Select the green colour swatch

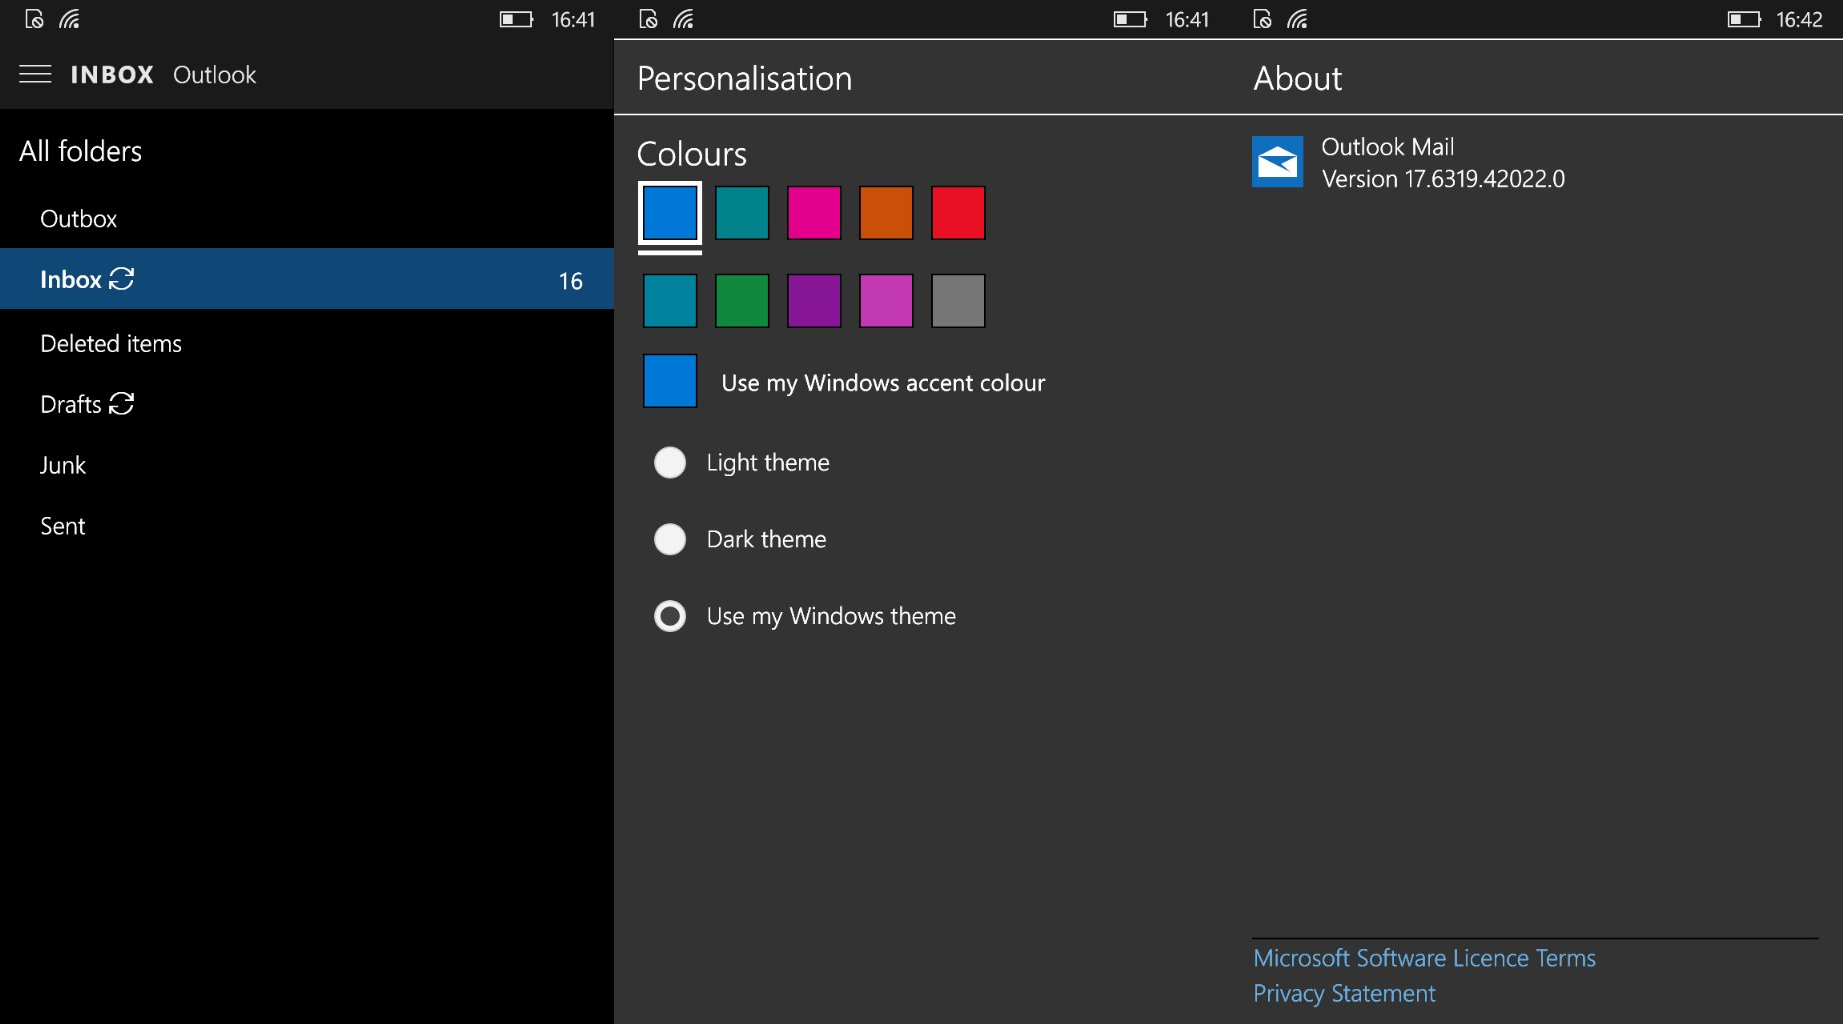[x=742, y=301]
